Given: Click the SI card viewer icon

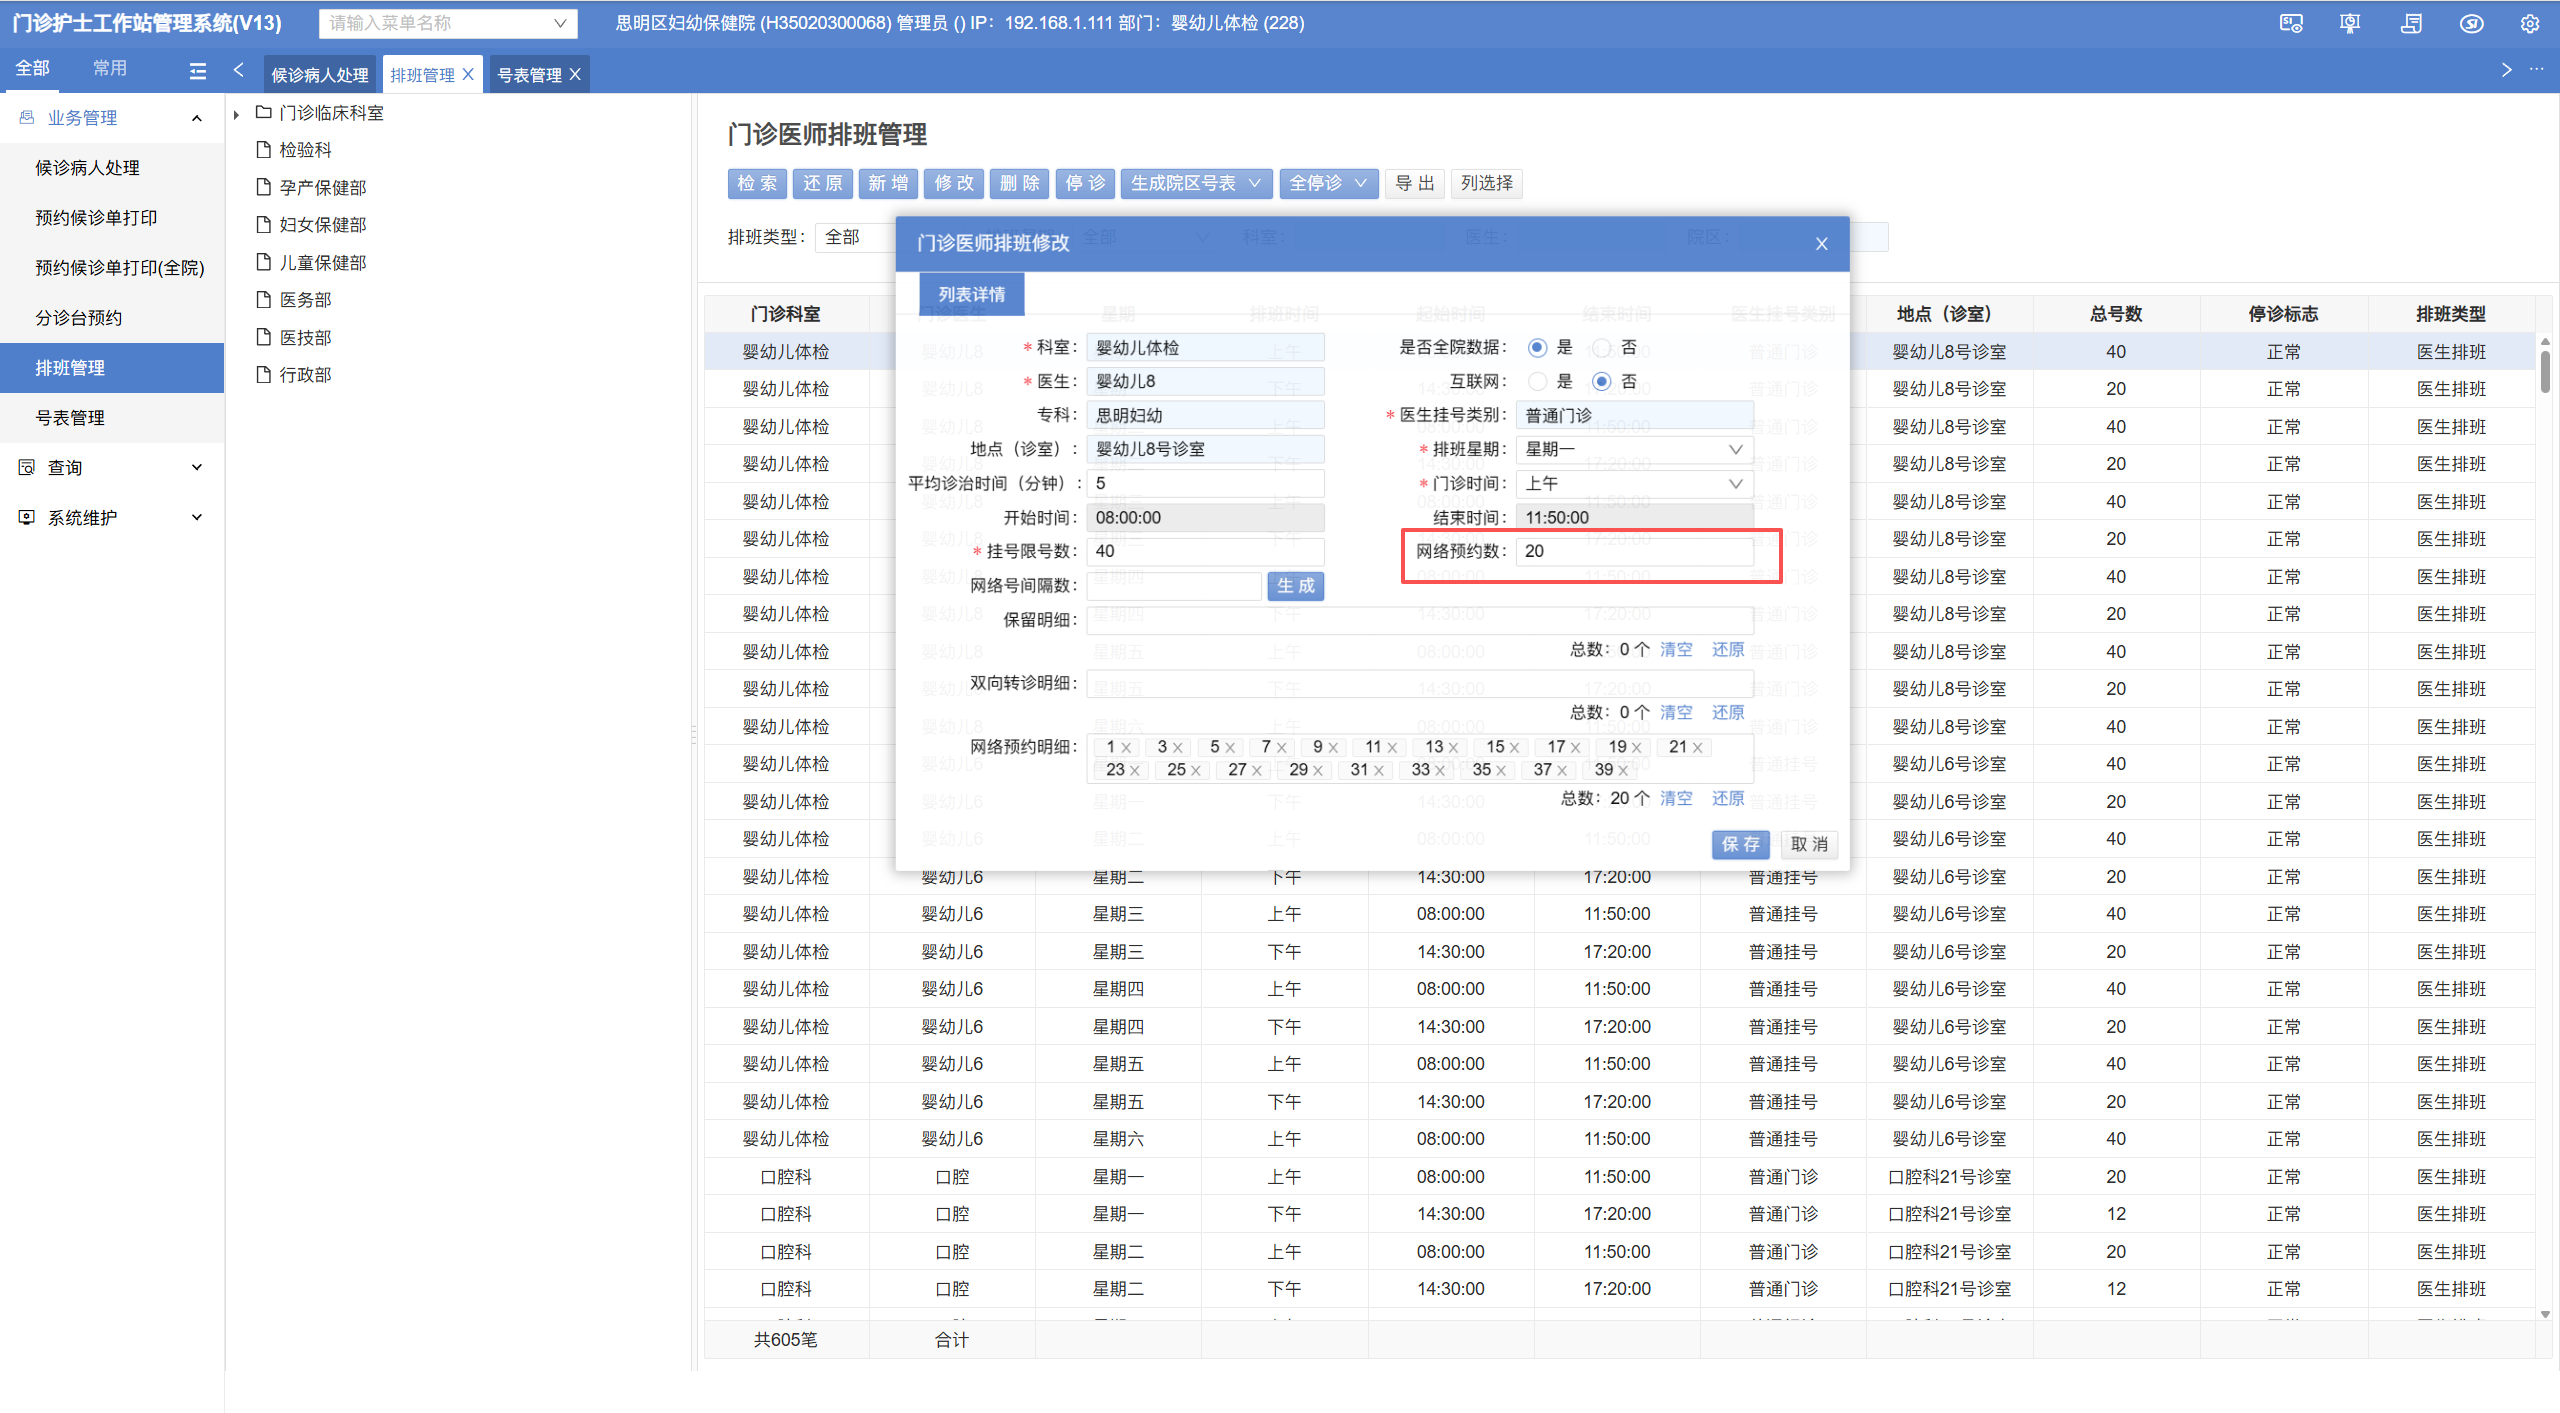Looking at the screenshot, I should [x=2291, y=23].
